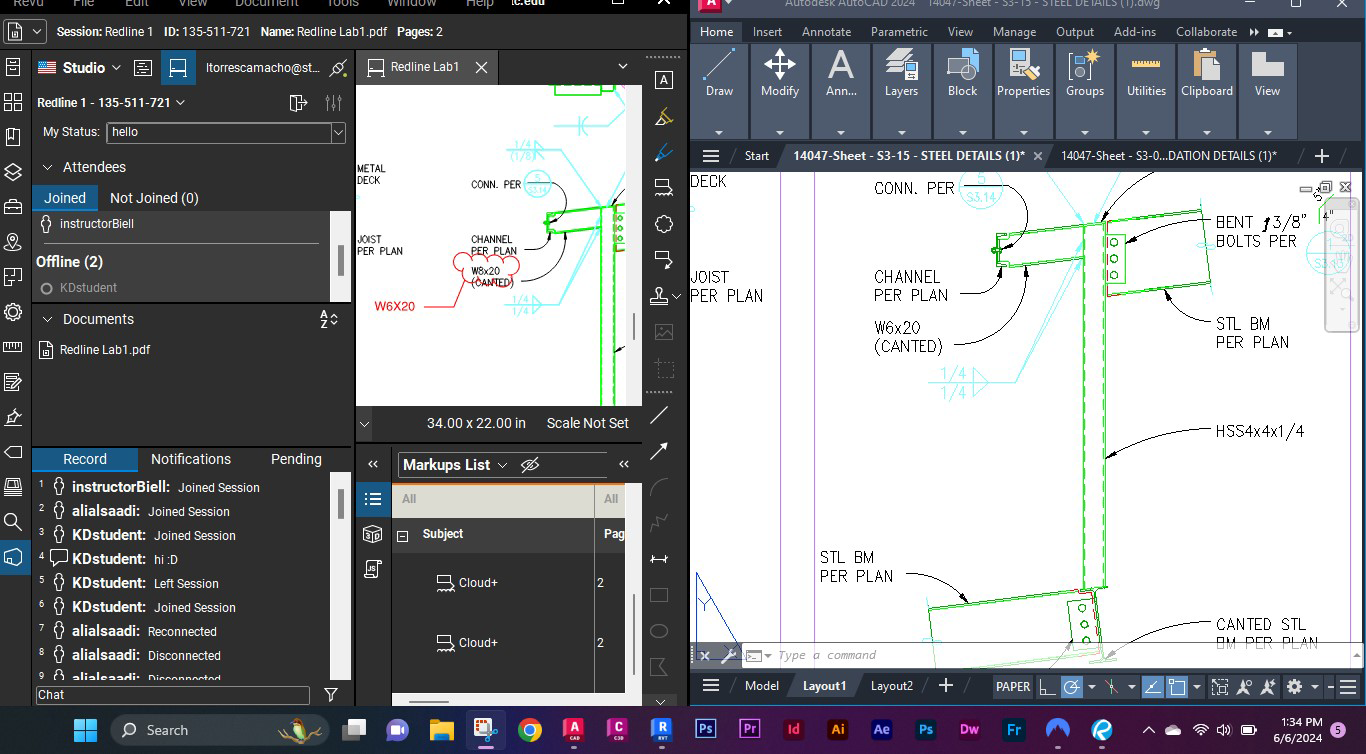
Task: Switch to the Notifications tab
Action: point(190,459)
